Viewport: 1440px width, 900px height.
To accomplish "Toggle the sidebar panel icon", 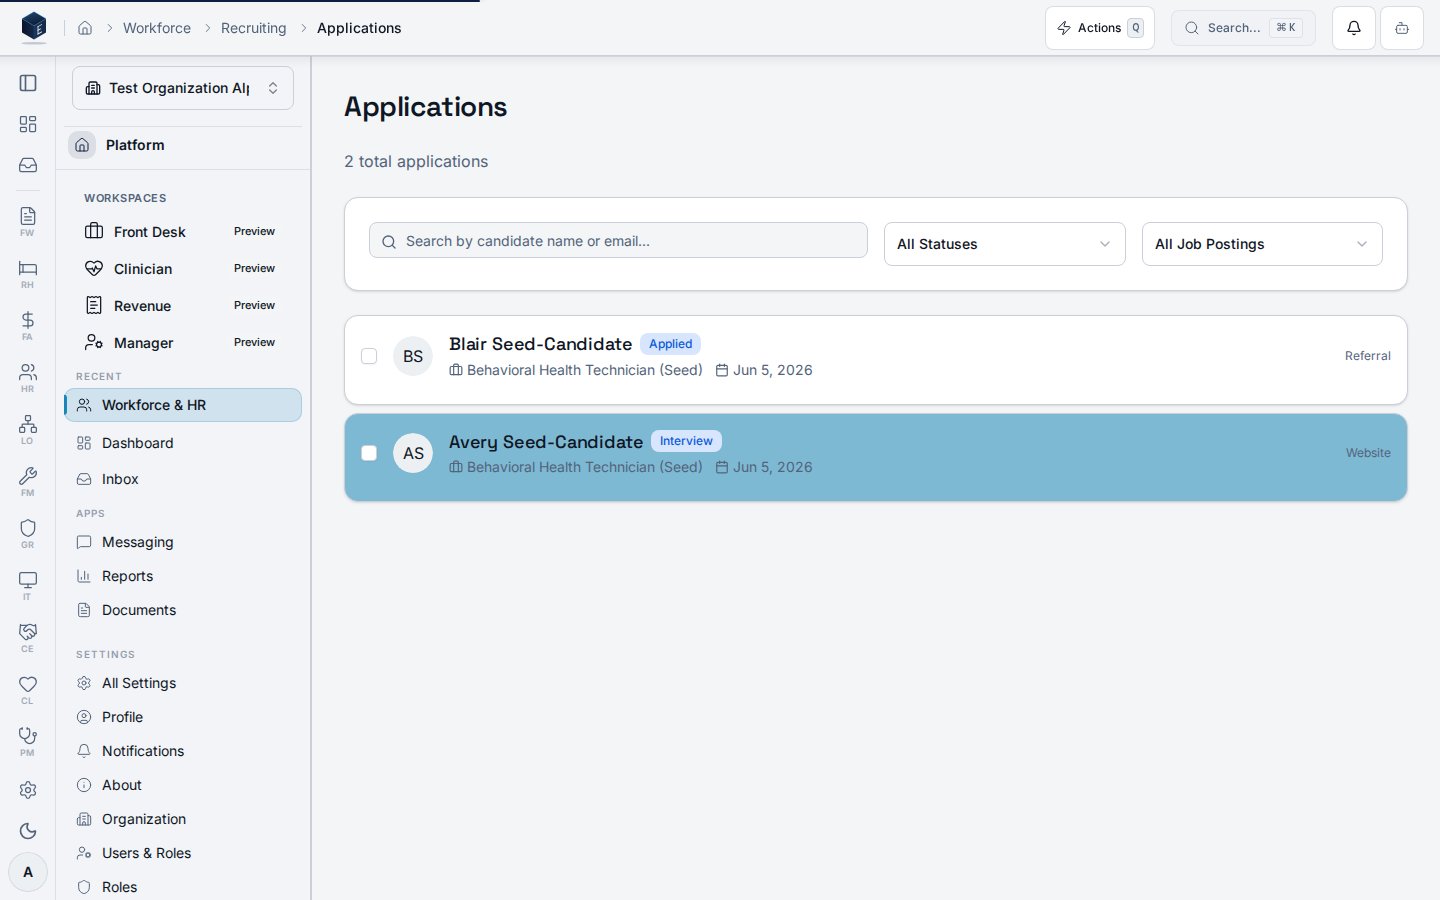I will tap(28, 83).
